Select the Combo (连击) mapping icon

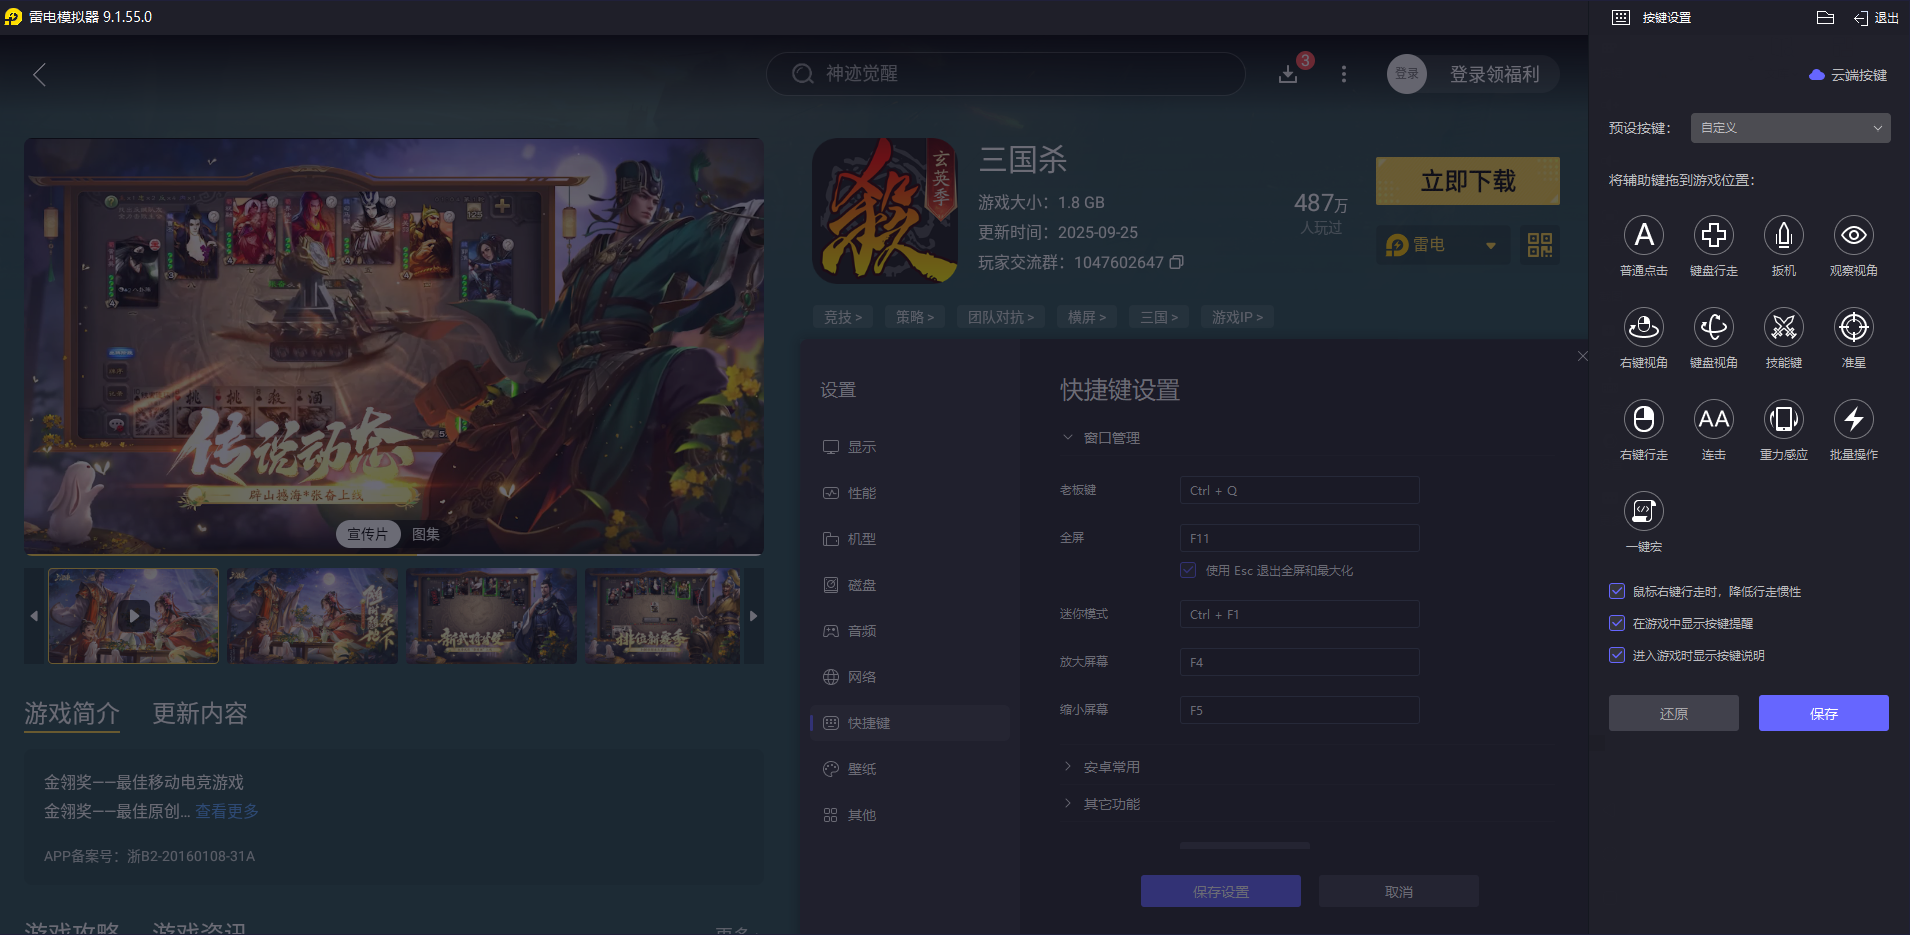coord(1713,420)
